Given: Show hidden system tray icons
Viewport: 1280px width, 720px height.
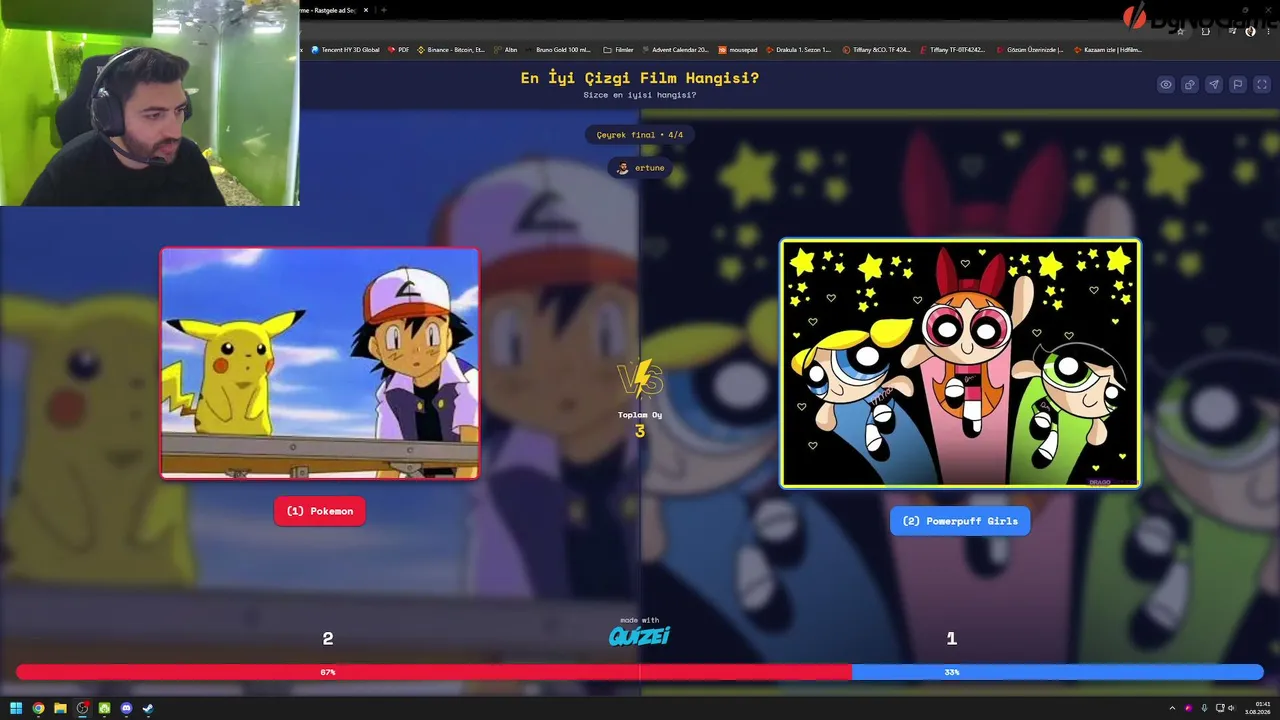Looking at the screenshot, I should [1172, 709].
